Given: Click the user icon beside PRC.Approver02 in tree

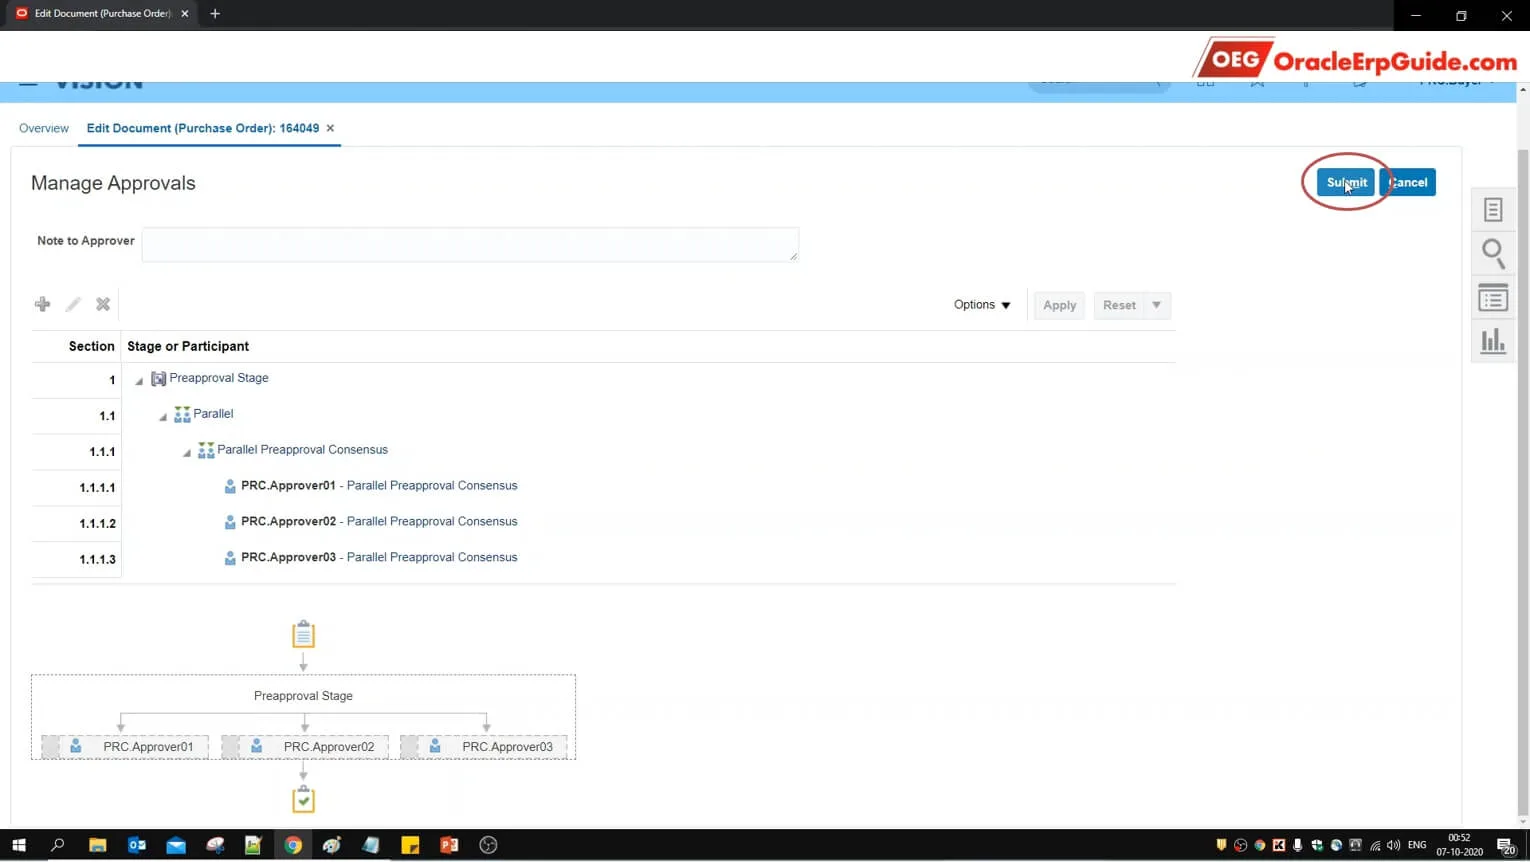Looking at the screenshot, I should coord(230,522).
